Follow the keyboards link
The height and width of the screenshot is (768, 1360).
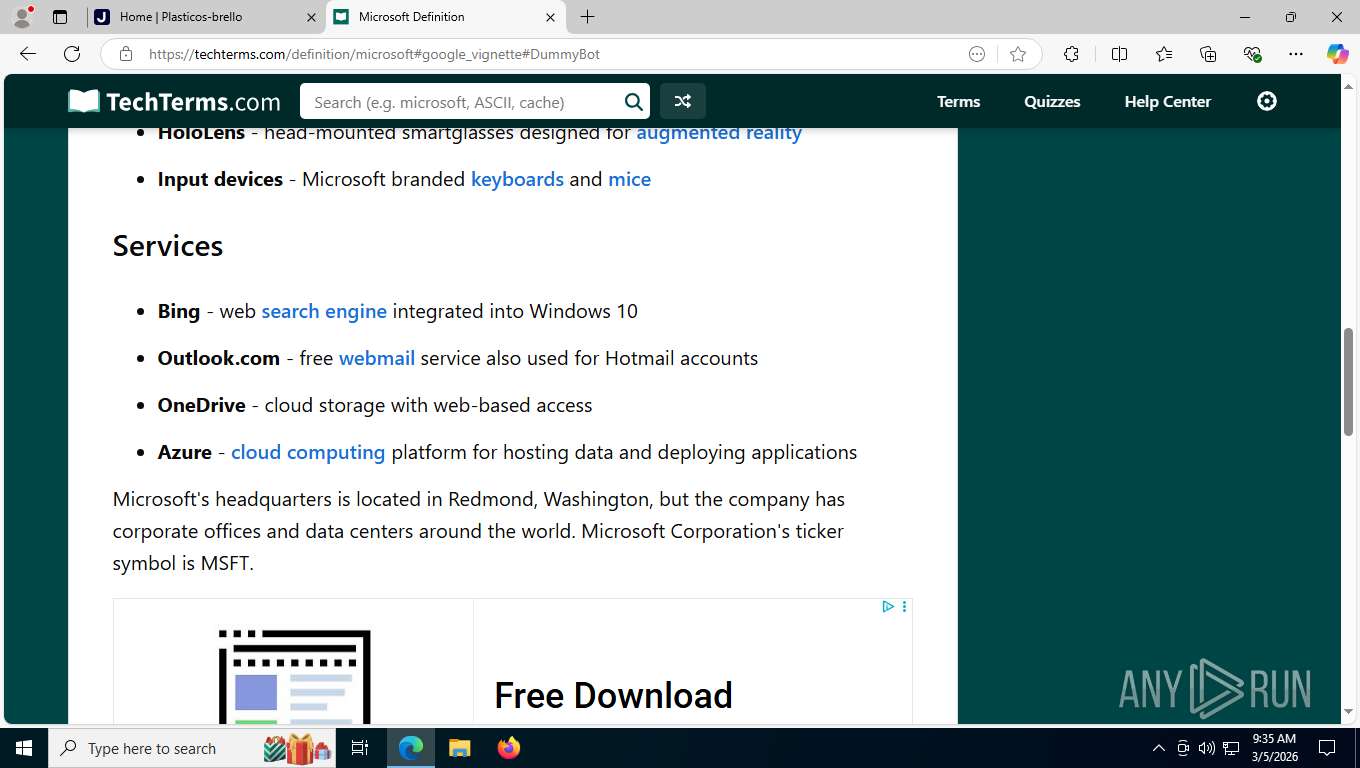pos(517,179)
